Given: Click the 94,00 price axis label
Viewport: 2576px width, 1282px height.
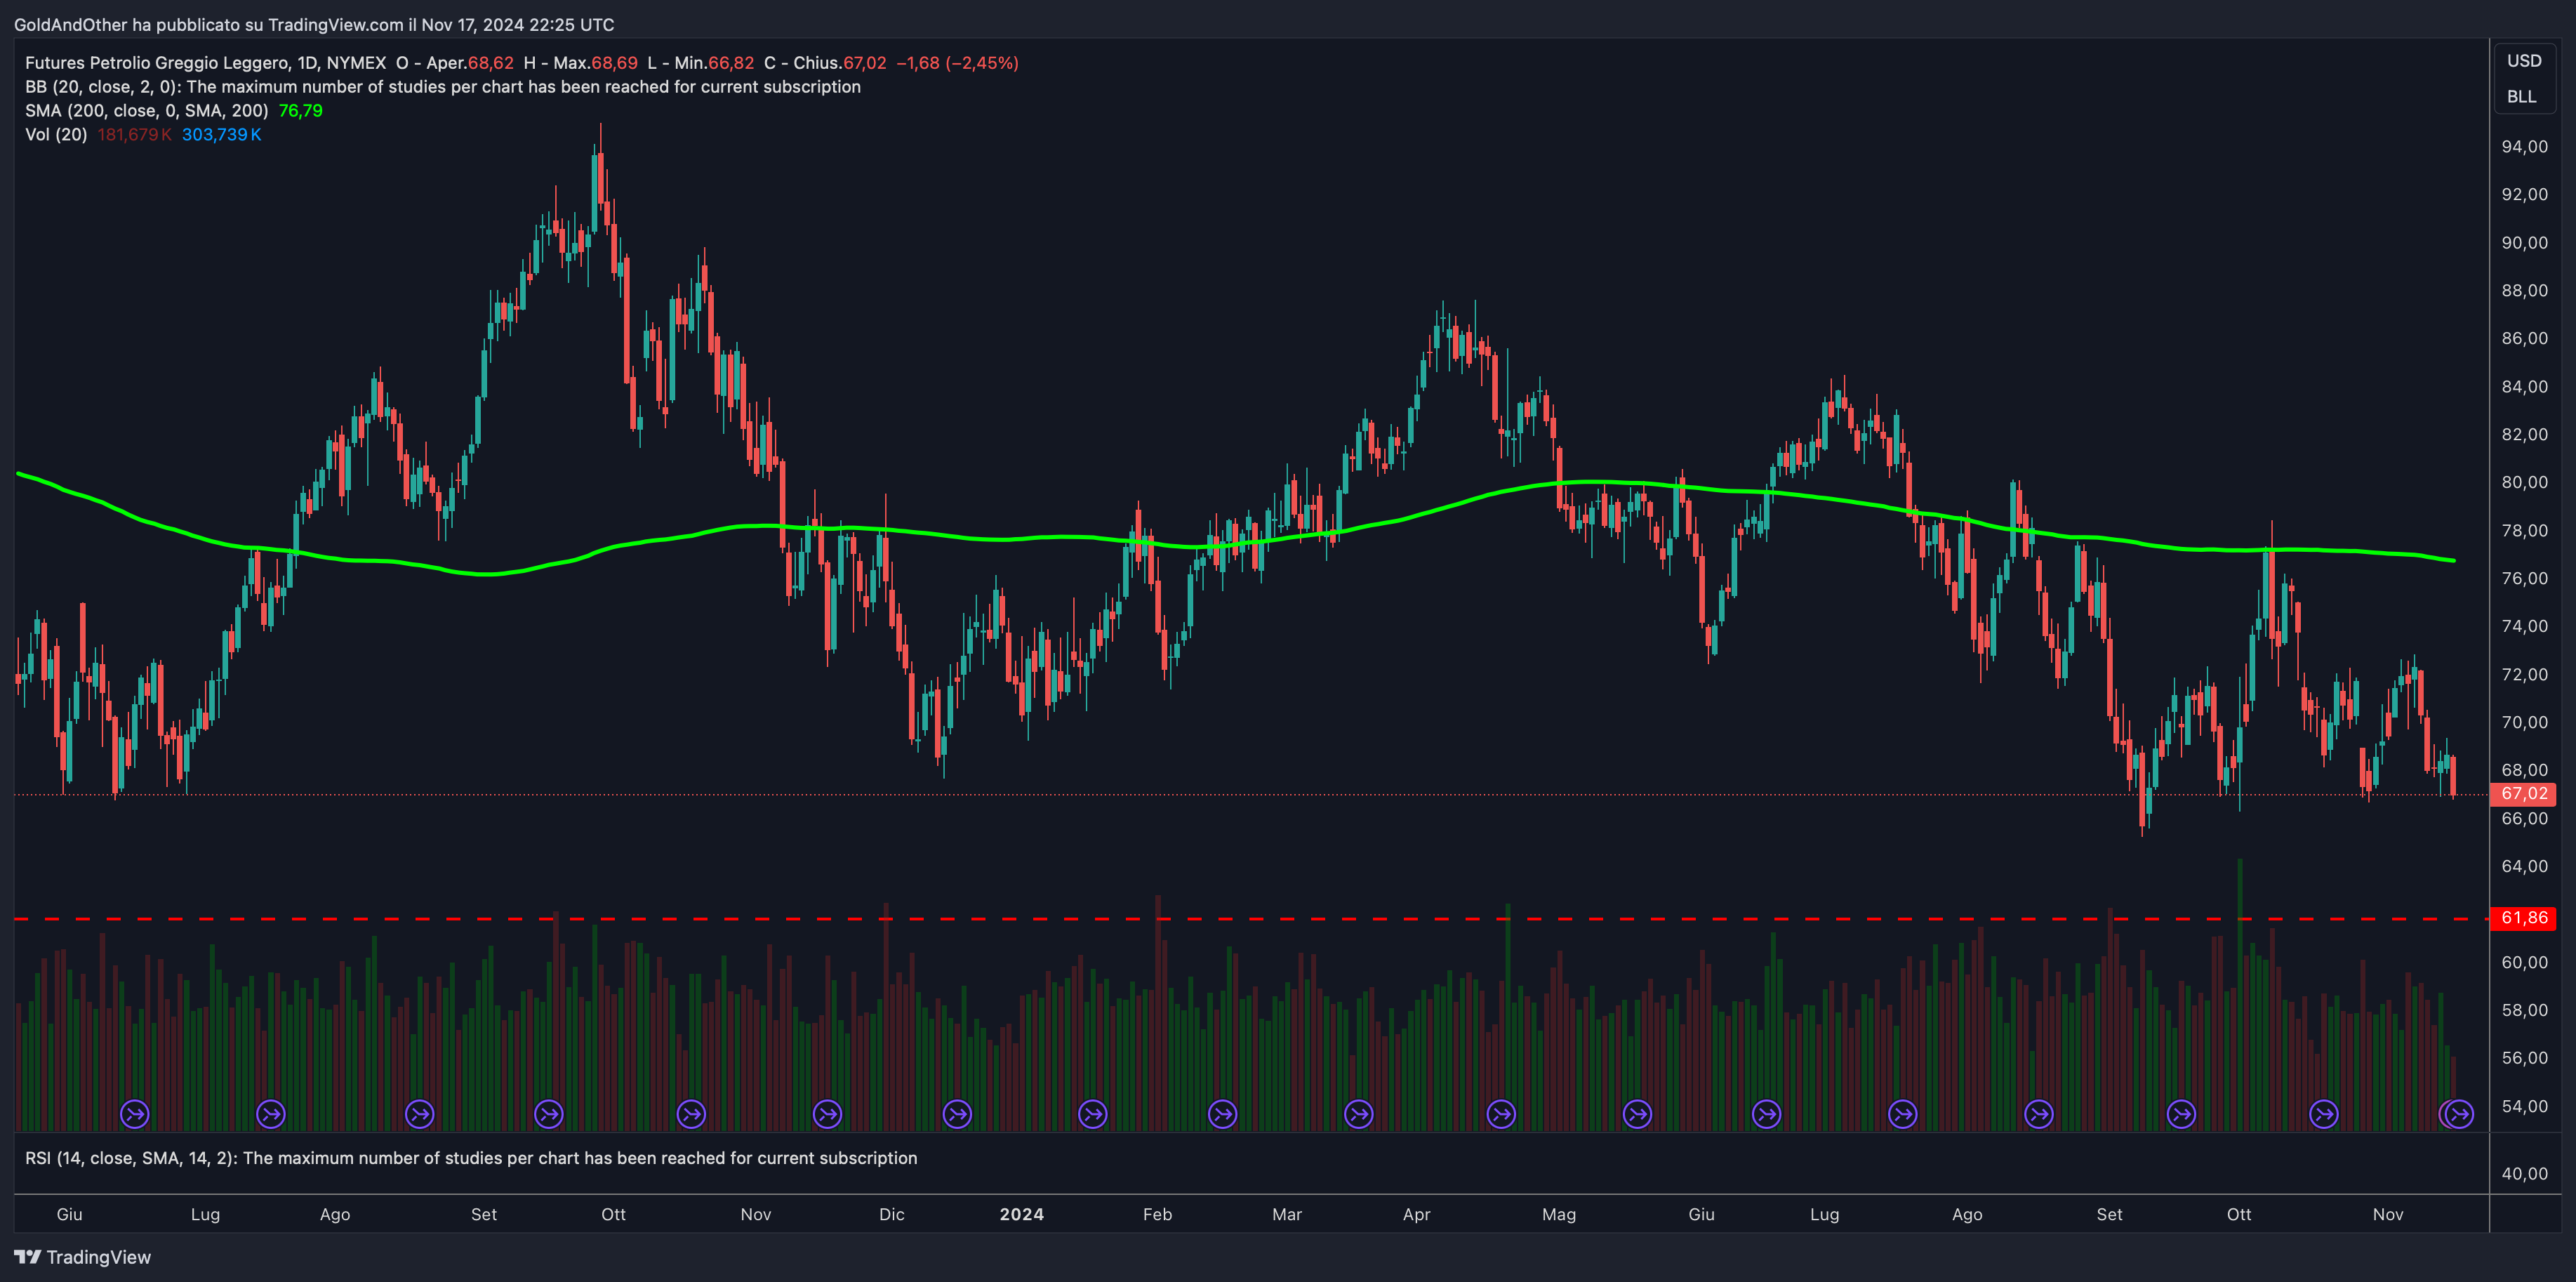Looking at the screenshot, I should tap(2524, 147).
